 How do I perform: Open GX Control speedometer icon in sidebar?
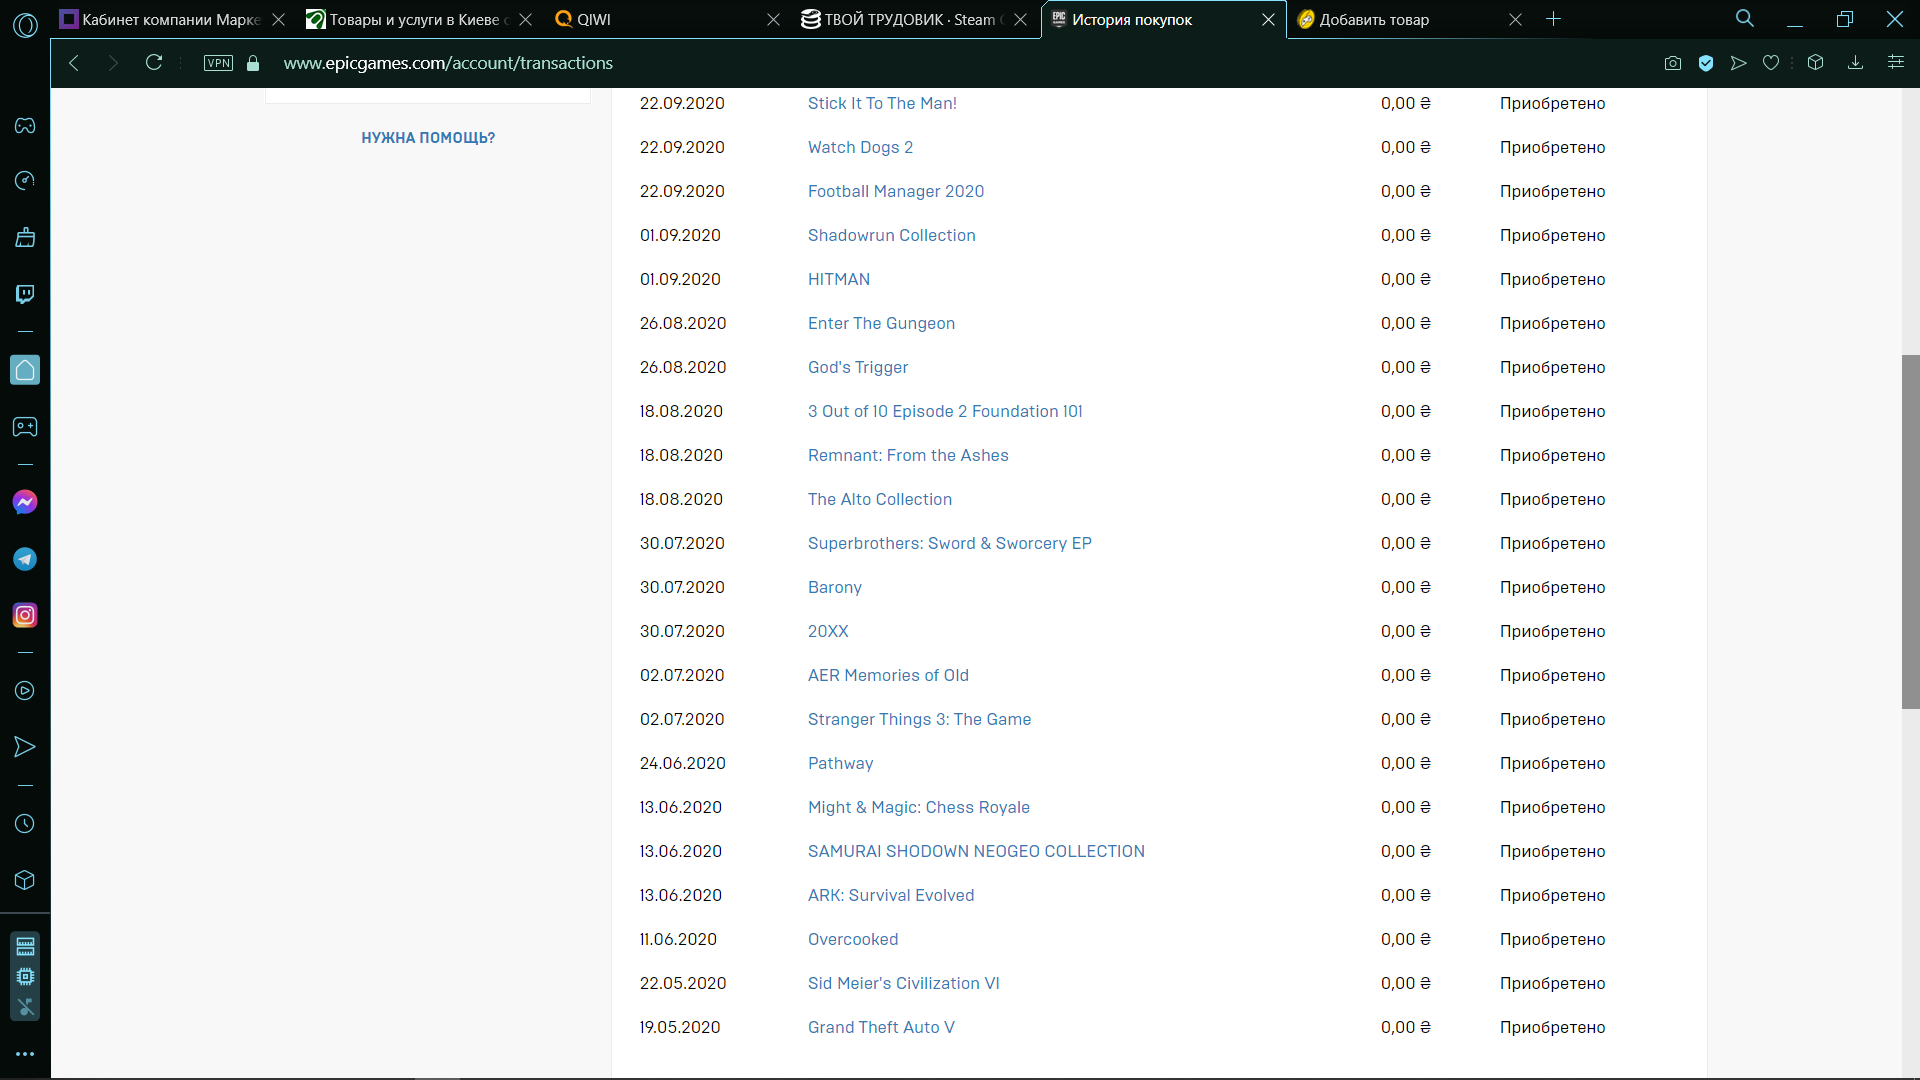(x=25, y=181)
